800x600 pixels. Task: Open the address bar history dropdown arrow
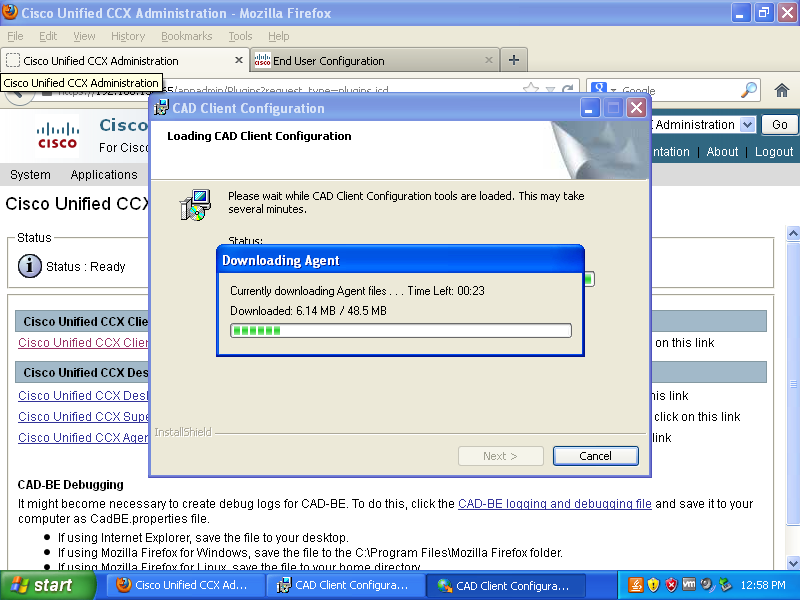[x=550, y=90]
